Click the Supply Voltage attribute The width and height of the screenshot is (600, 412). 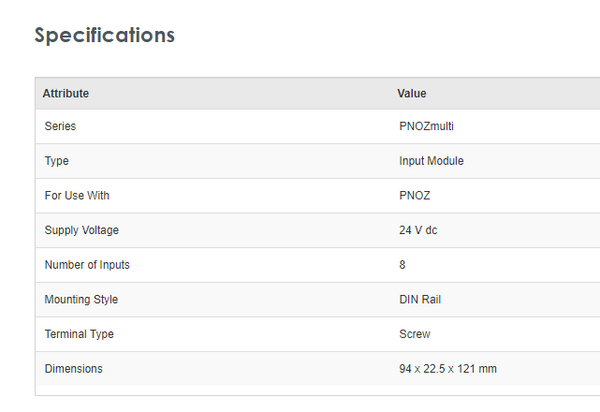point(81,230)
